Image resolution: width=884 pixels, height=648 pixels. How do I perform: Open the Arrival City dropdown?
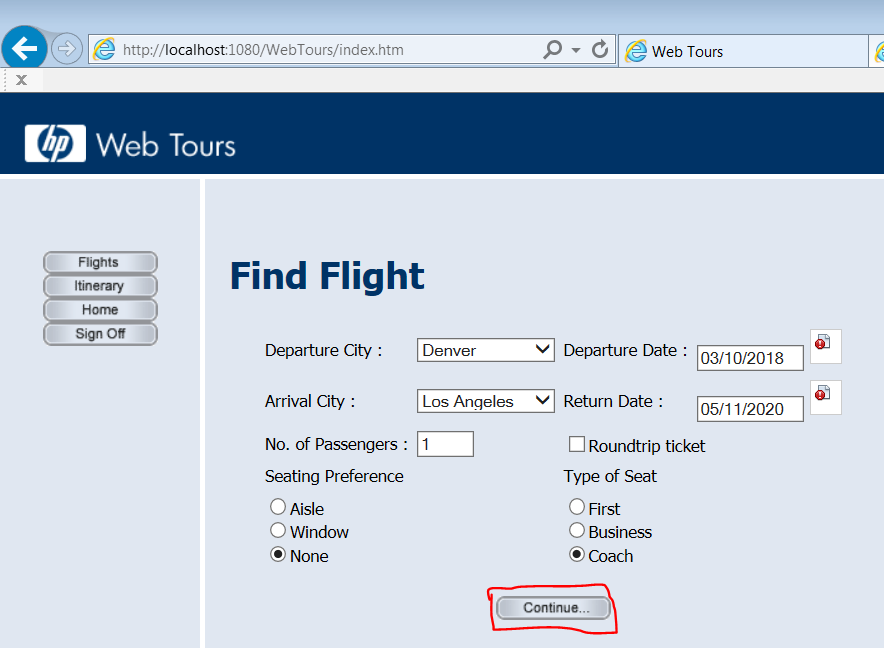click(485, 400)
